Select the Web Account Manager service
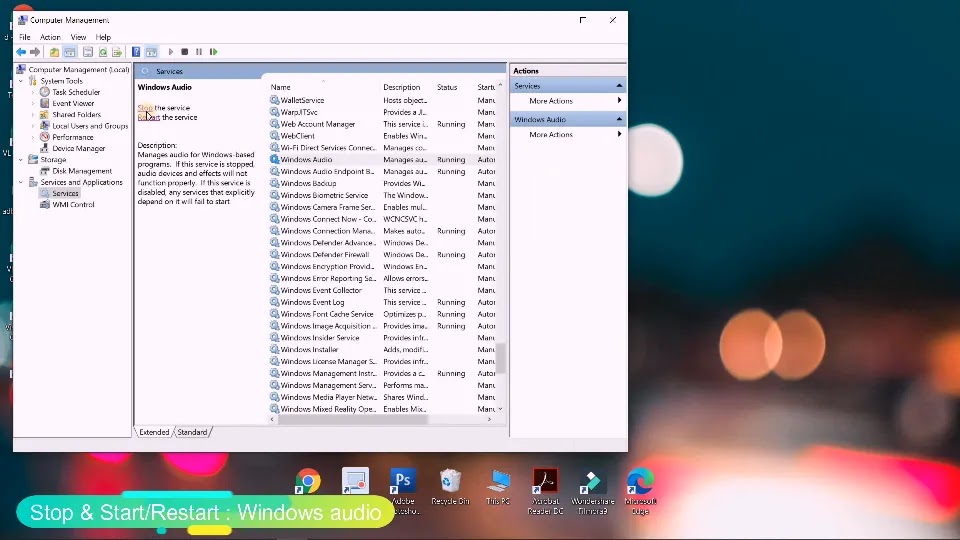This screenshot has height=540, width=960. click(x=383, y=124)
